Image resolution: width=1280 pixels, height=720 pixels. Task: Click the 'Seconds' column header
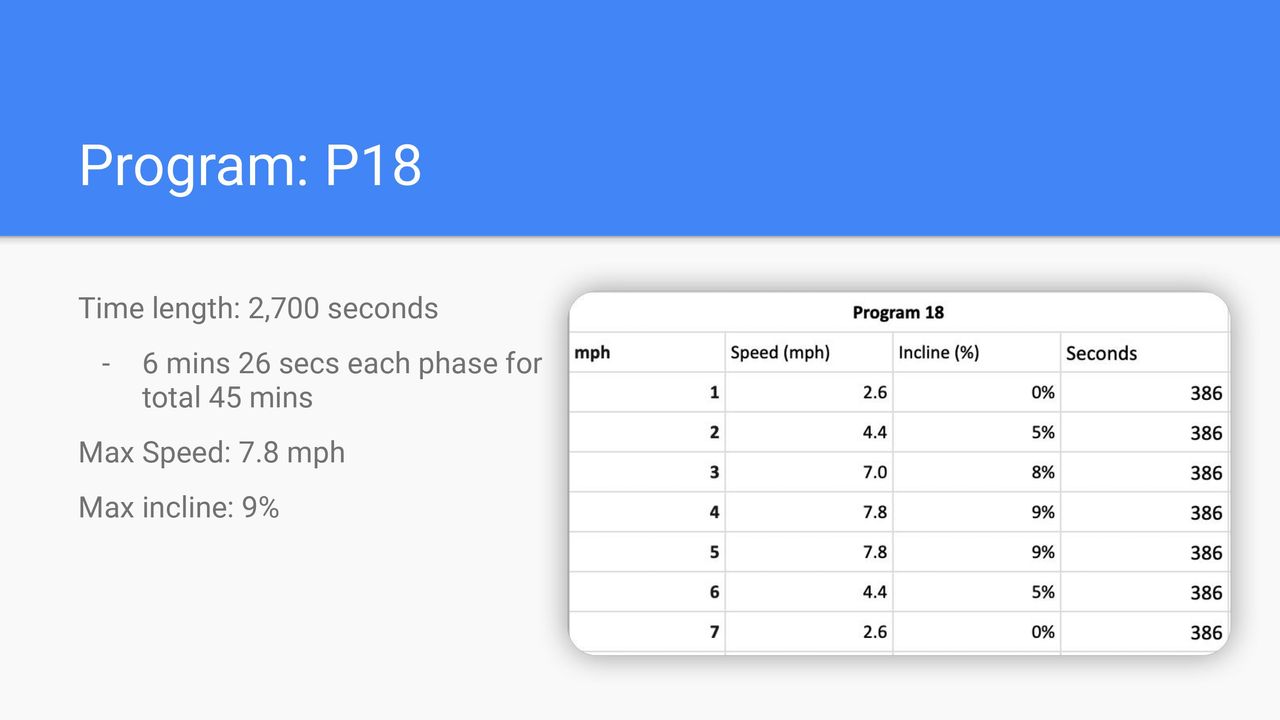coord(1101,353)
